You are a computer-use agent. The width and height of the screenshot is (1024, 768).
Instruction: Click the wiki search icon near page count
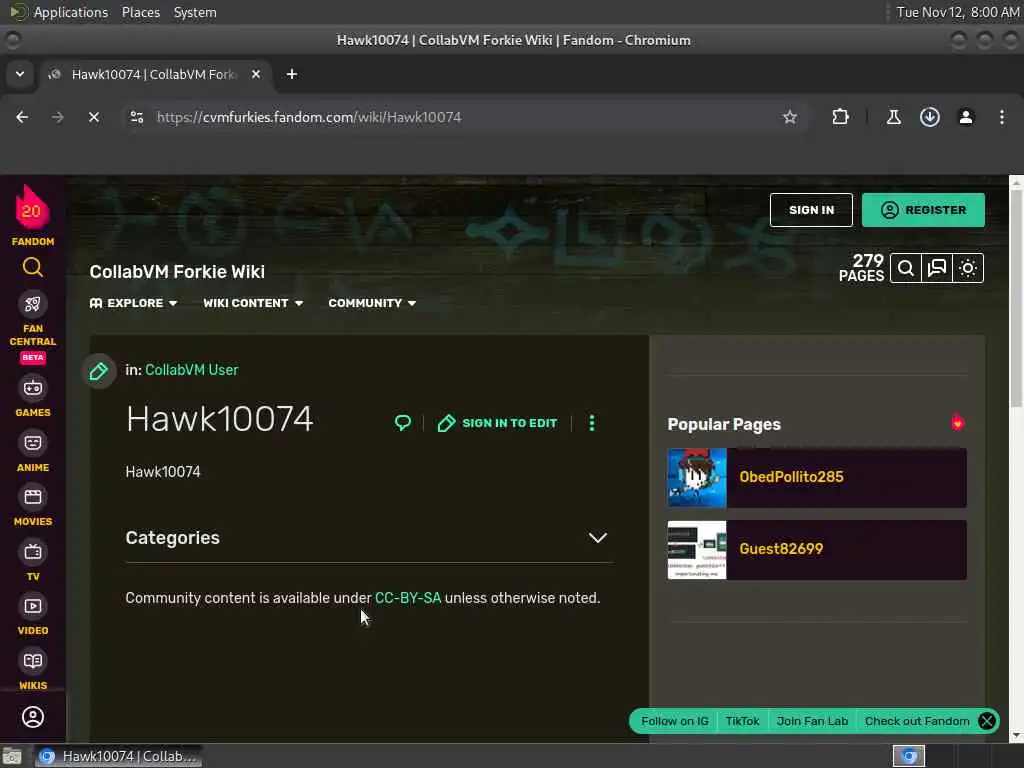coord(906,268)
